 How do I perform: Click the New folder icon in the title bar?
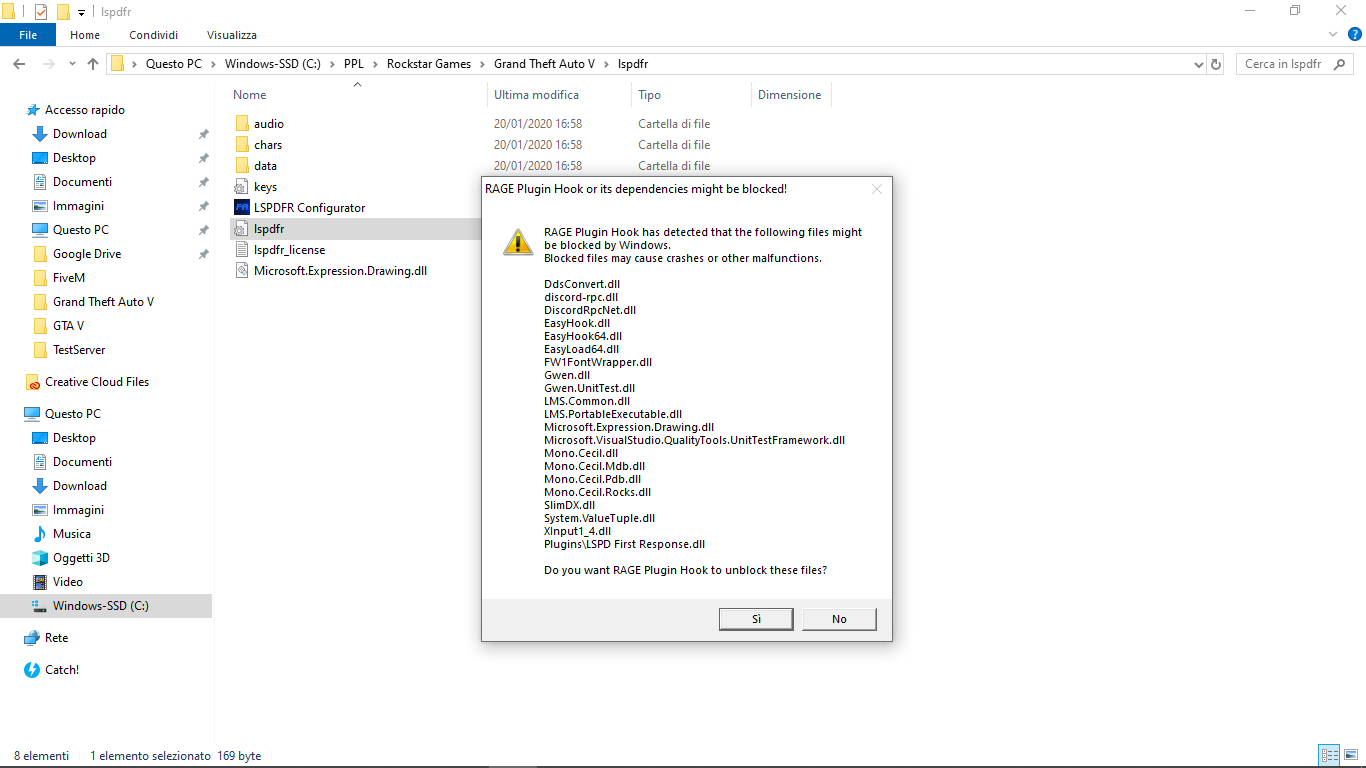(x=63, y=12)
